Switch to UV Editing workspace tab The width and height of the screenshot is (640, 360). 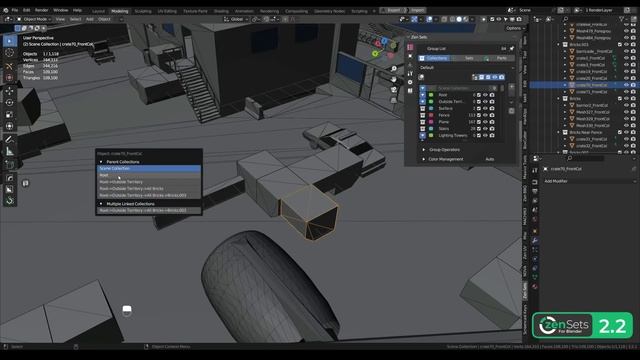(x=167, y=11)
